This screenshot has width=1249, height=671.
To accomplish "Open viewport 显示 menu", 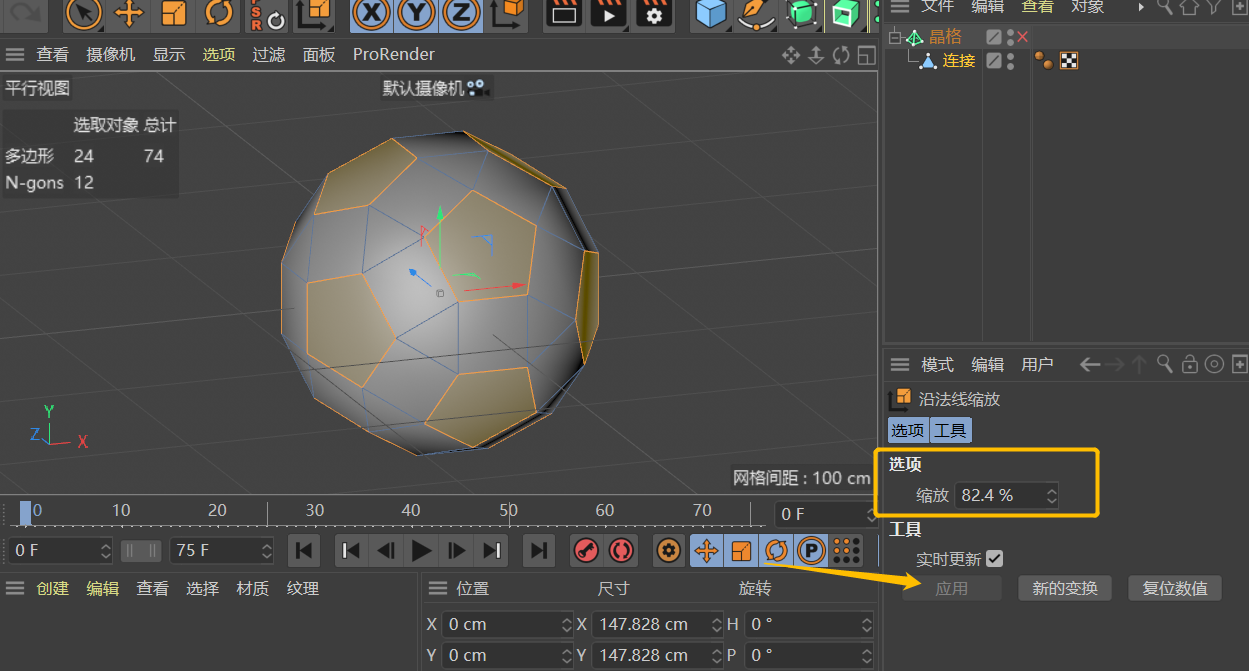I will coord(169,54).
